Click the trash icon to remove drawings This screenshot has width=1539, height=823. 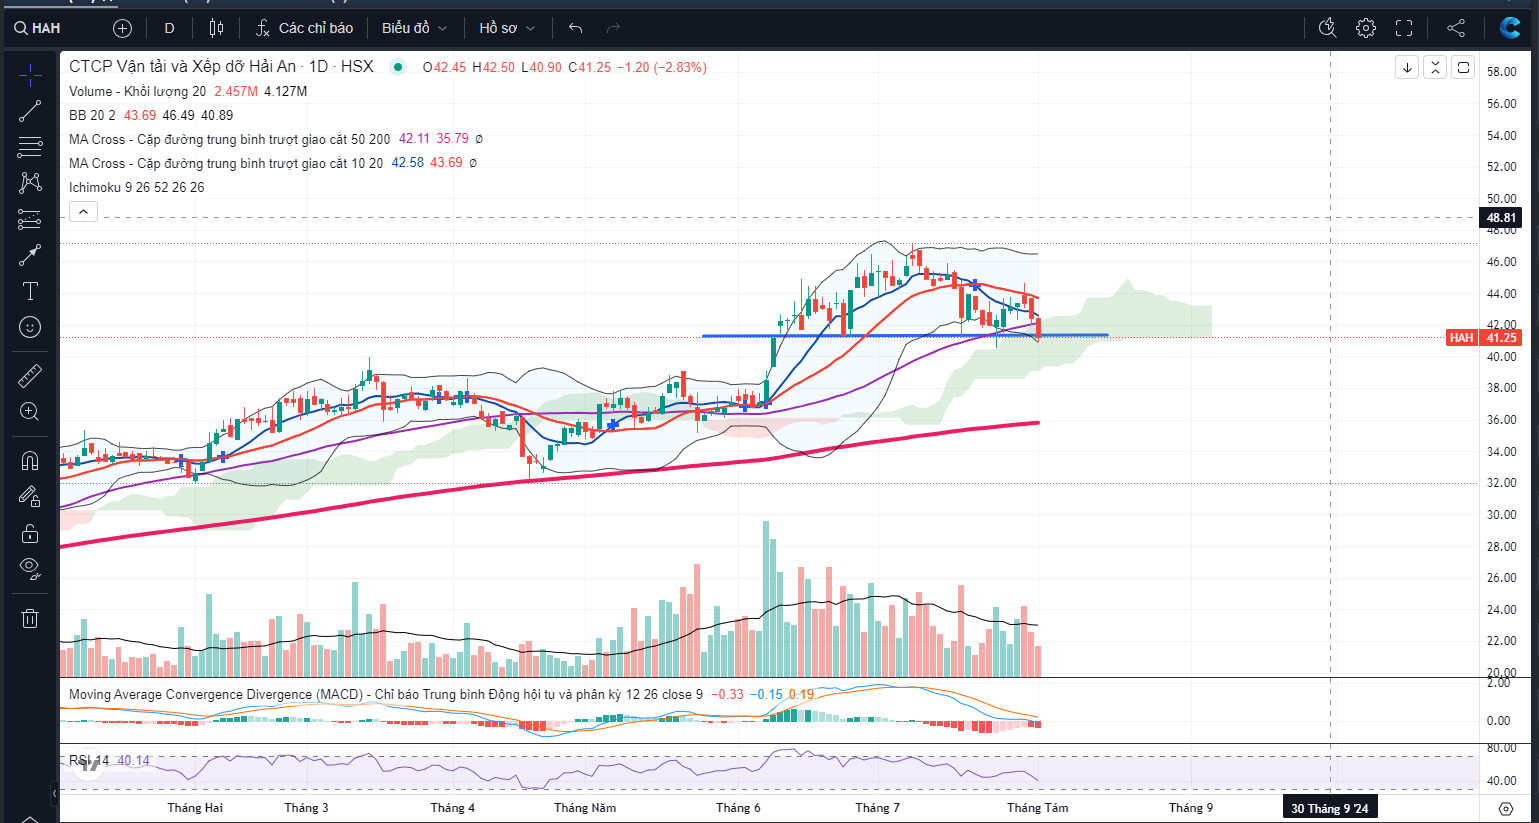[30, 618]
